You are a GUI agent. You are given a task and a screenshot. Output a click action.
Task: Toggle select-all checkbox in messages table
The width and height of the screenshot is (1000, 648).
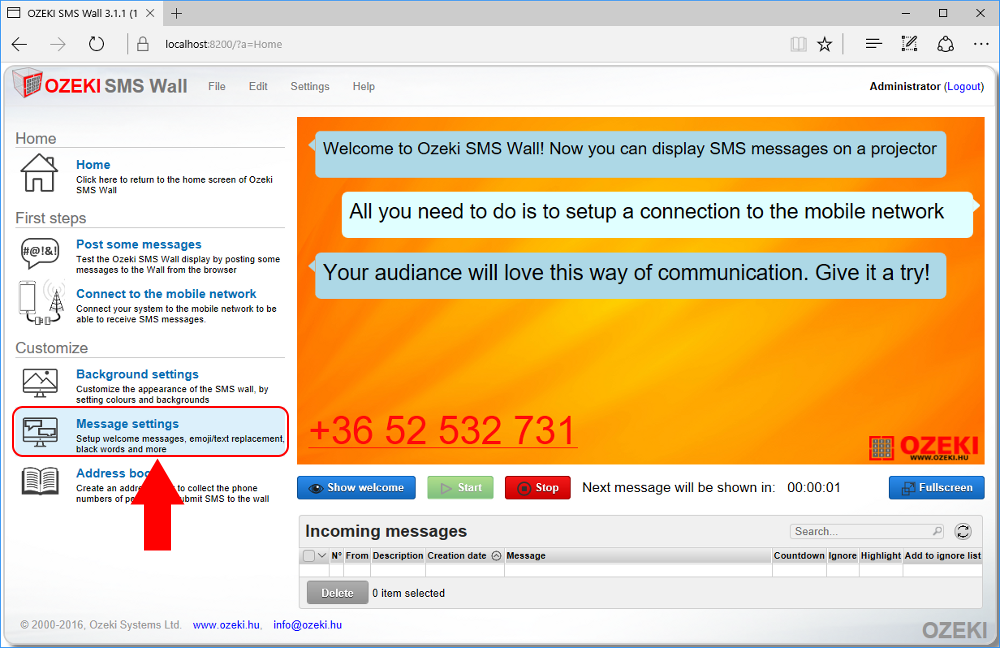(x=309, y=556)
